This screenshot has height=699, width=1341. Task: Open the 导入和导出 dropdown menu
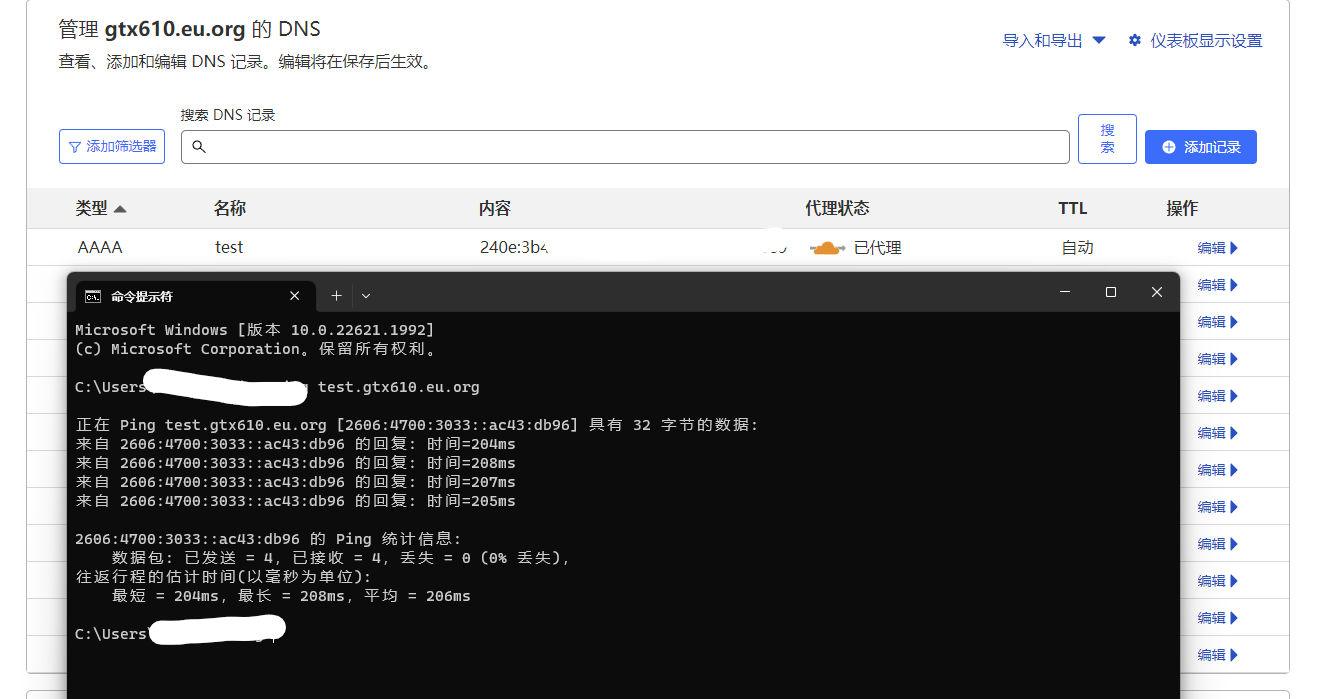point(1054,41)
